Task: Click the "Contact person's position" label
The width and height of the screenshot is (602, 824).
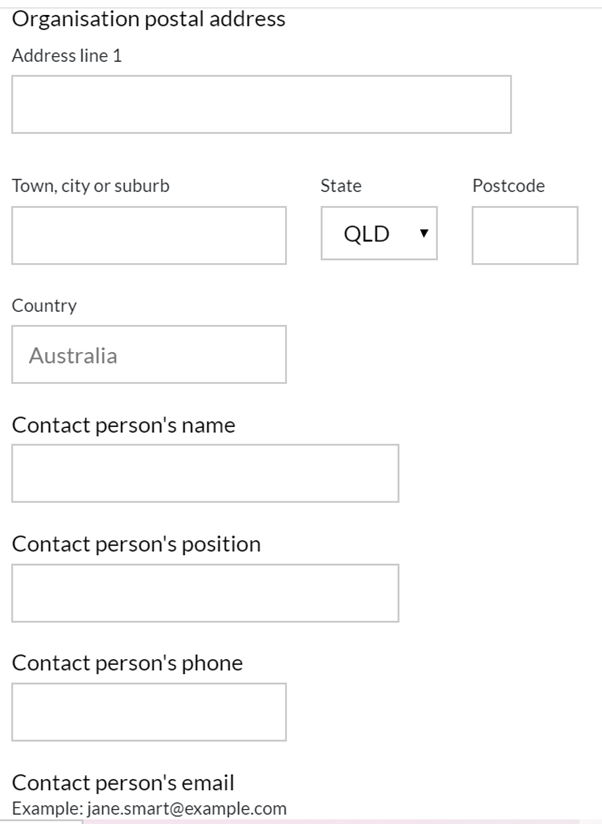Action: [x=136, y=544]
